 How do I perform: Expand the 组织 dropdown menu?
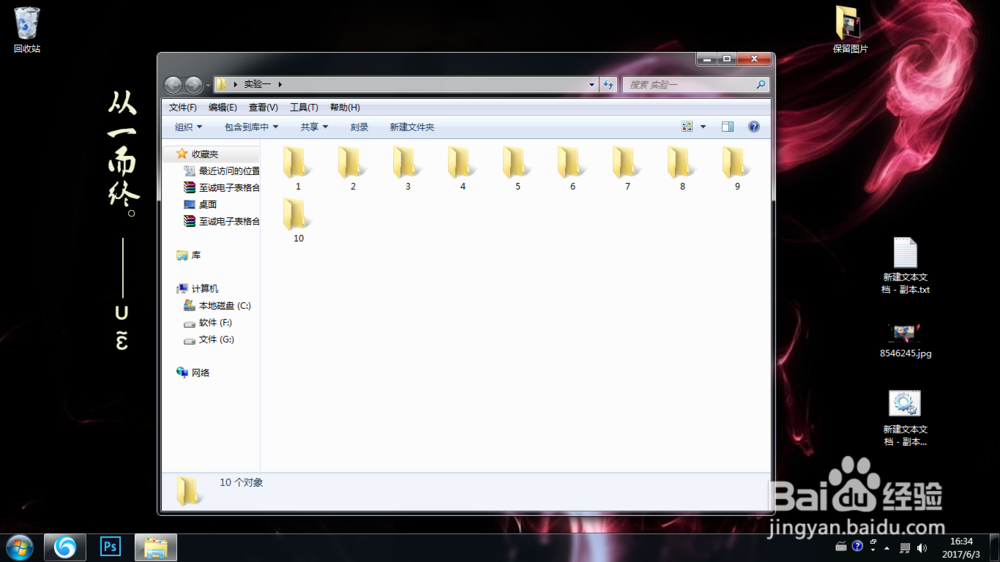[188, 127]
